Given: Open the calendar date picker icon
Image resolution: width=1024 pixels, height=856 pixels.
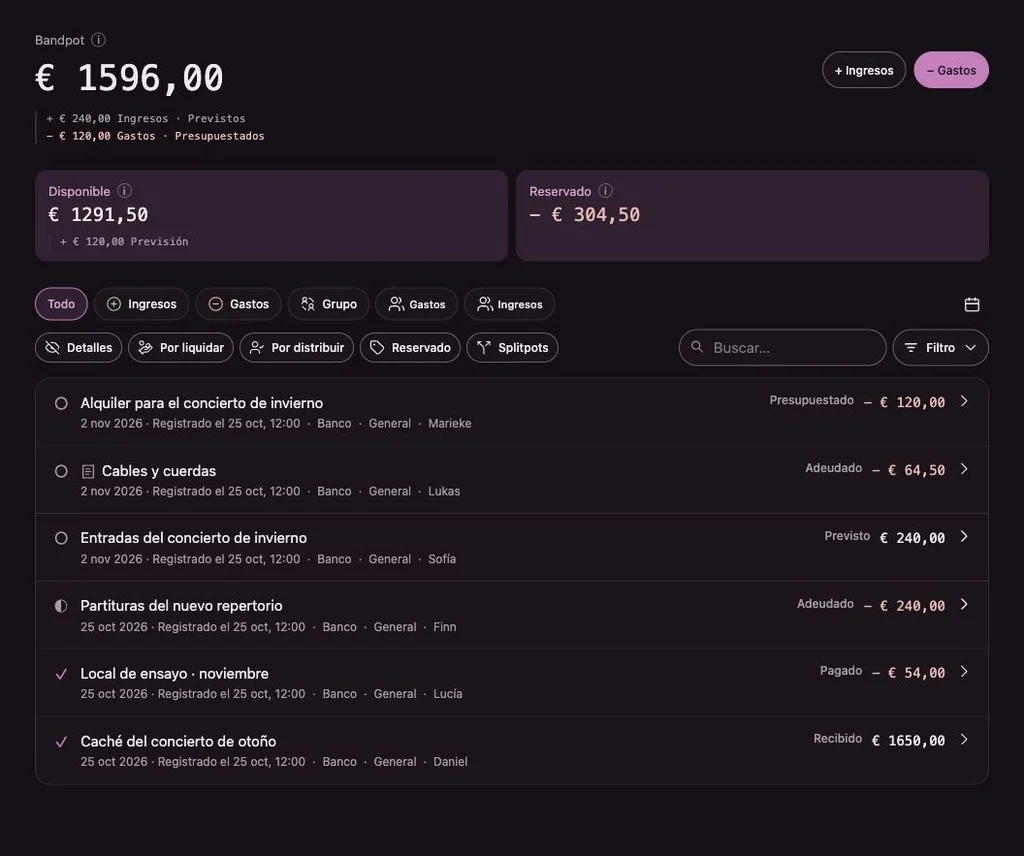Looking at the screenshot, I should [x=972, y=304].
